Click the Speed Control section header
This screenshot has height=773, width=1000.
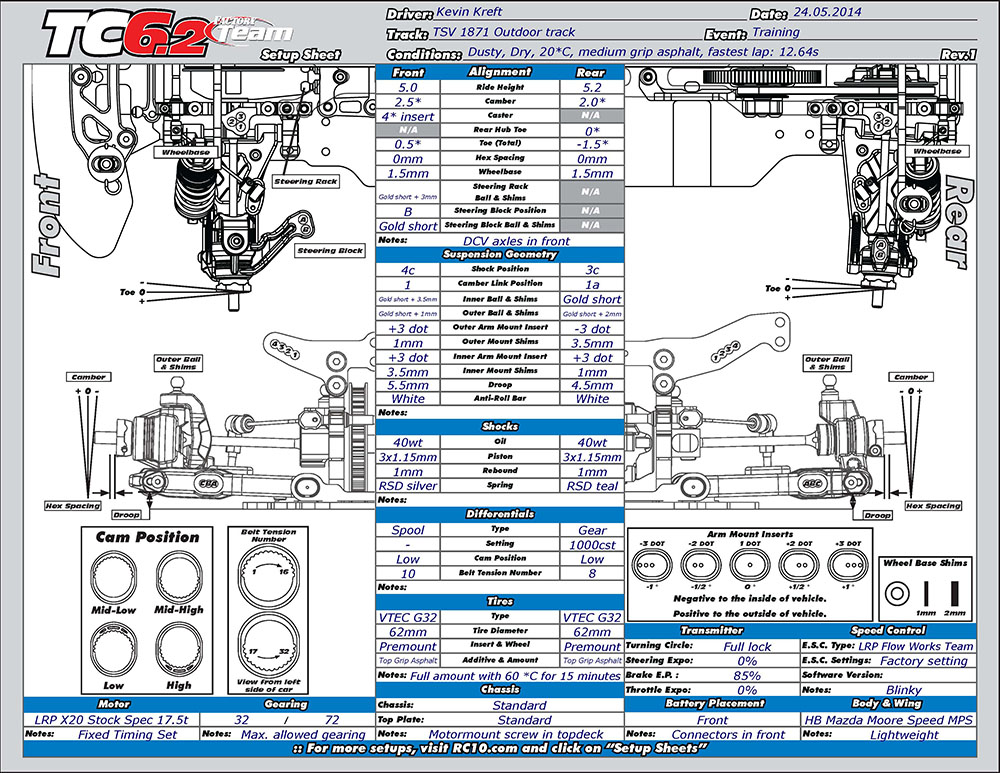coord(888,631)
